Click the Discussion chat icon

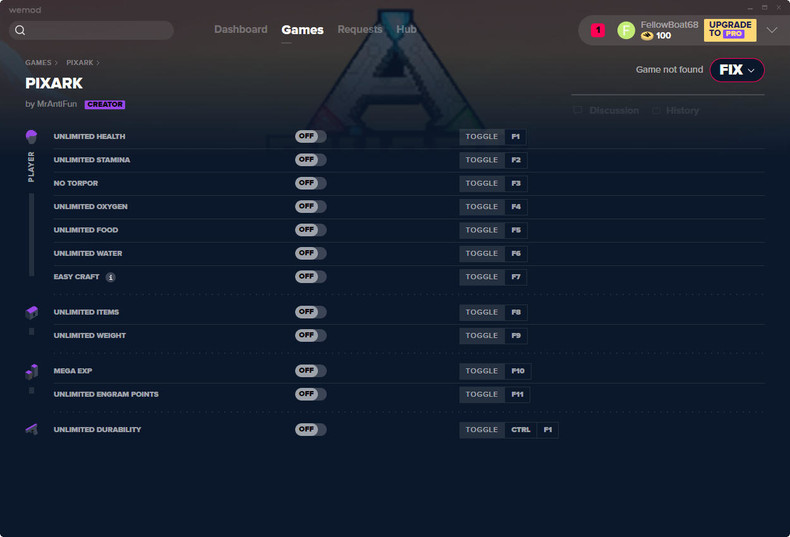tap(577, 110)
